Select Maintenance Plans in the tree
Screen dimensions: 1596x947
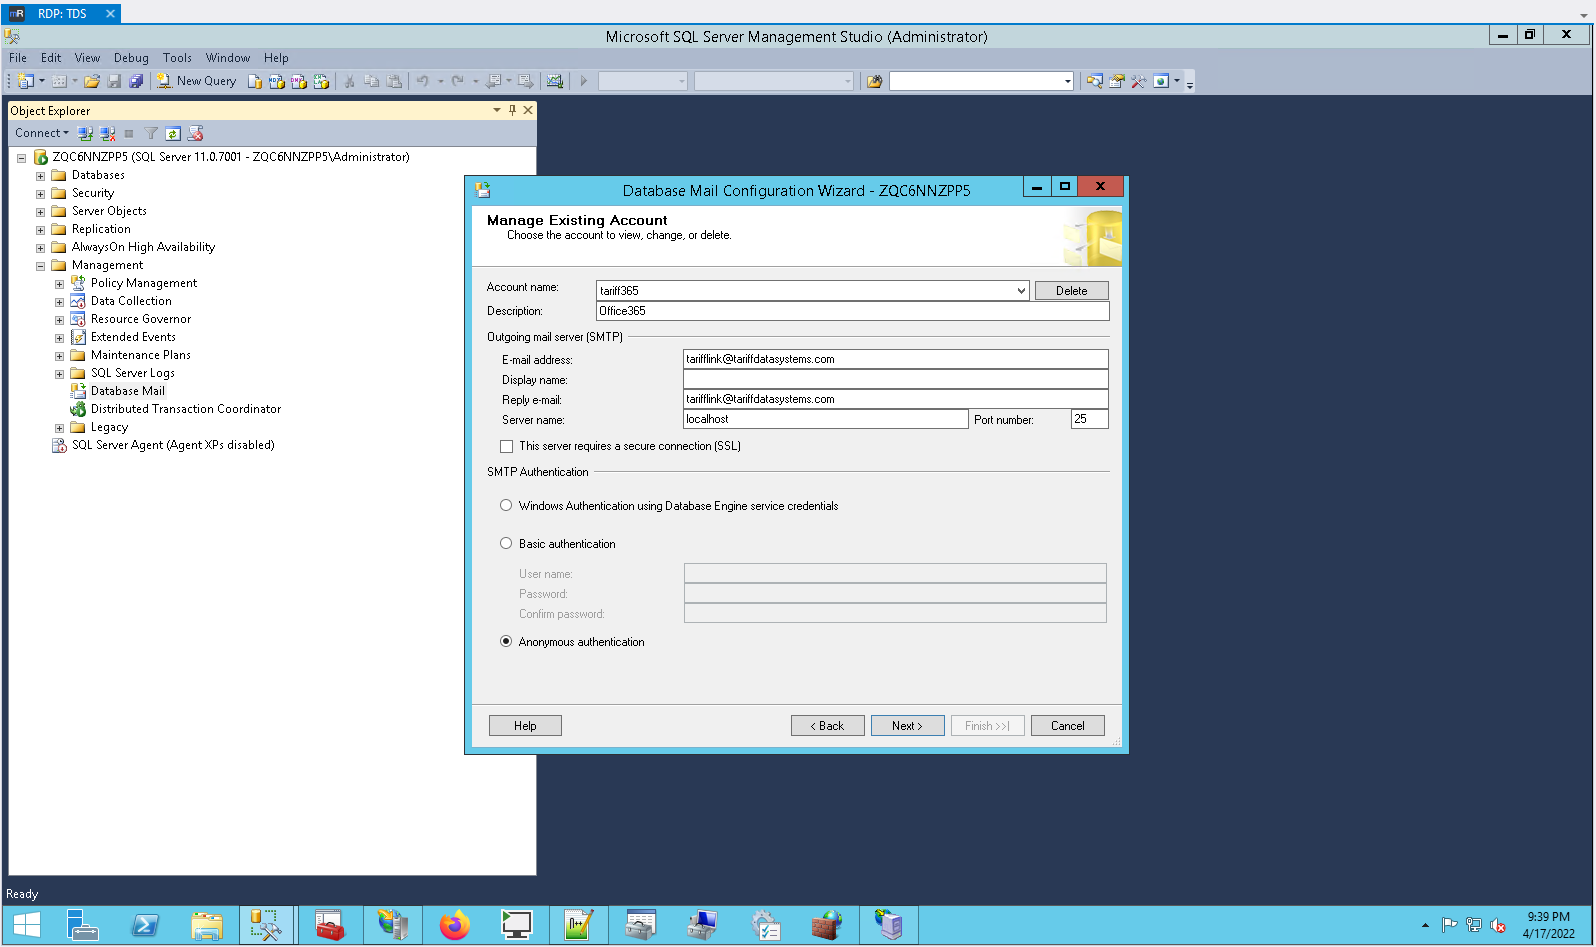[141, 355]
